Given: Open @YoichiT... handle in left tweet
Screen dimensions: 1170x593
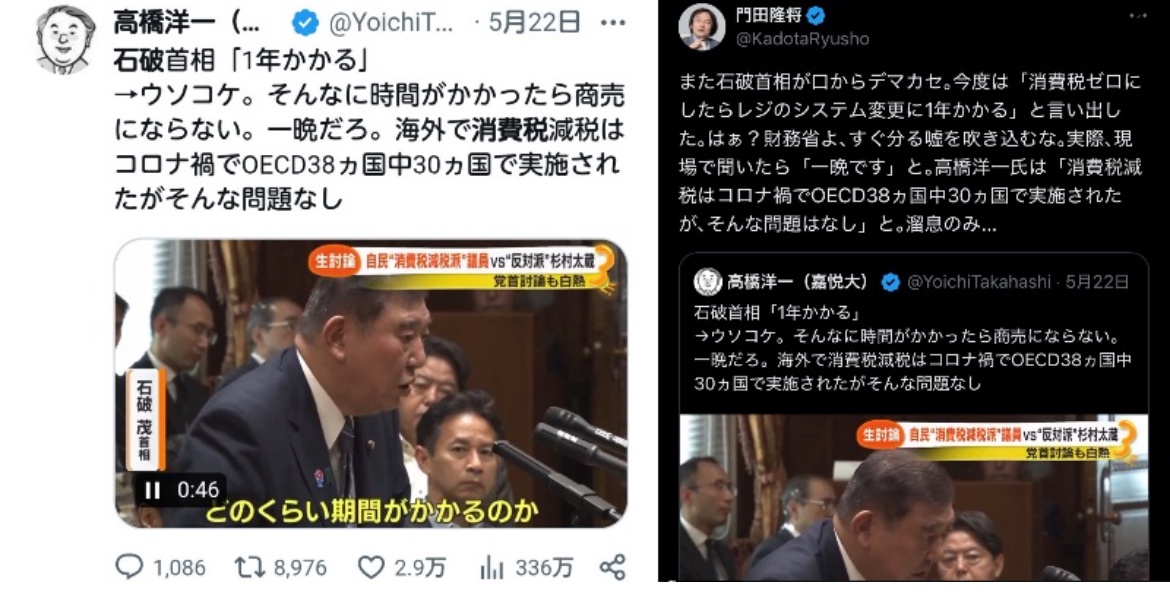Looking at the screenshot, I should (392, 24).
